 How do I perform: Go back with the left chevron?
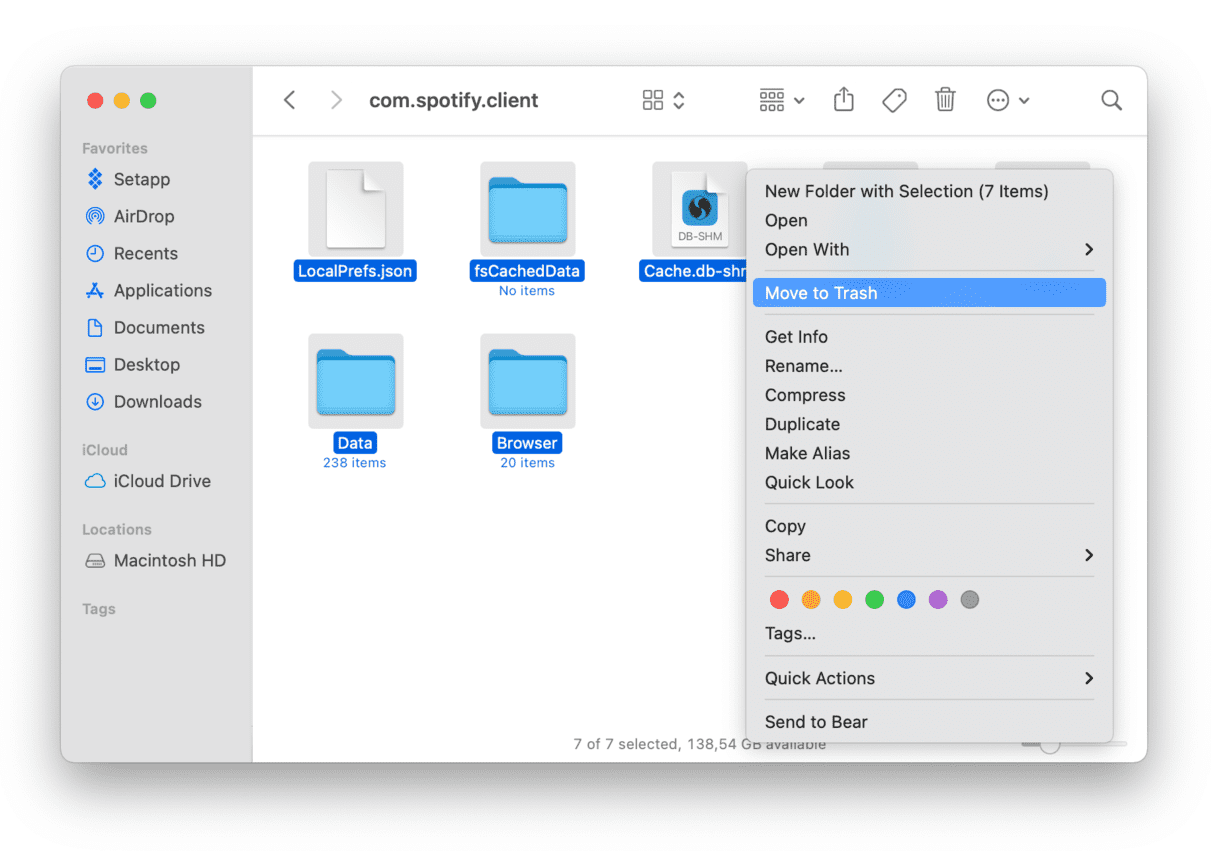coord(290,100)
